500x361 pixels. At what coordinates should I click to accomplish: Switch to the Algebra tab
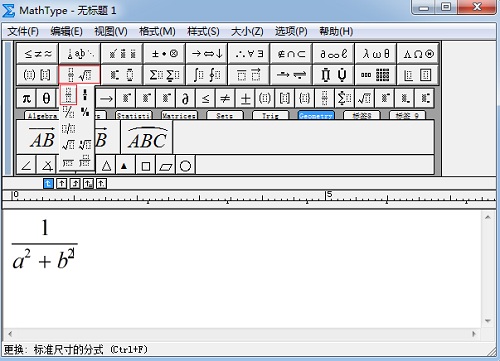click(42, 115)
